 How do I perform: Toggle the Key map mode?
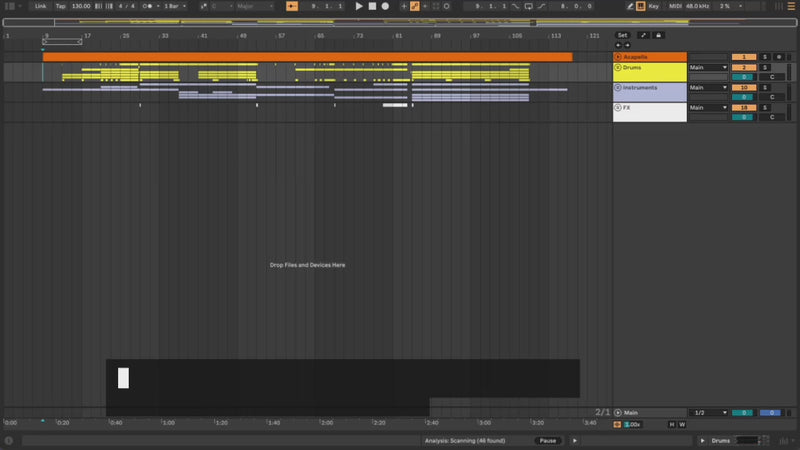tap(654, 6)
